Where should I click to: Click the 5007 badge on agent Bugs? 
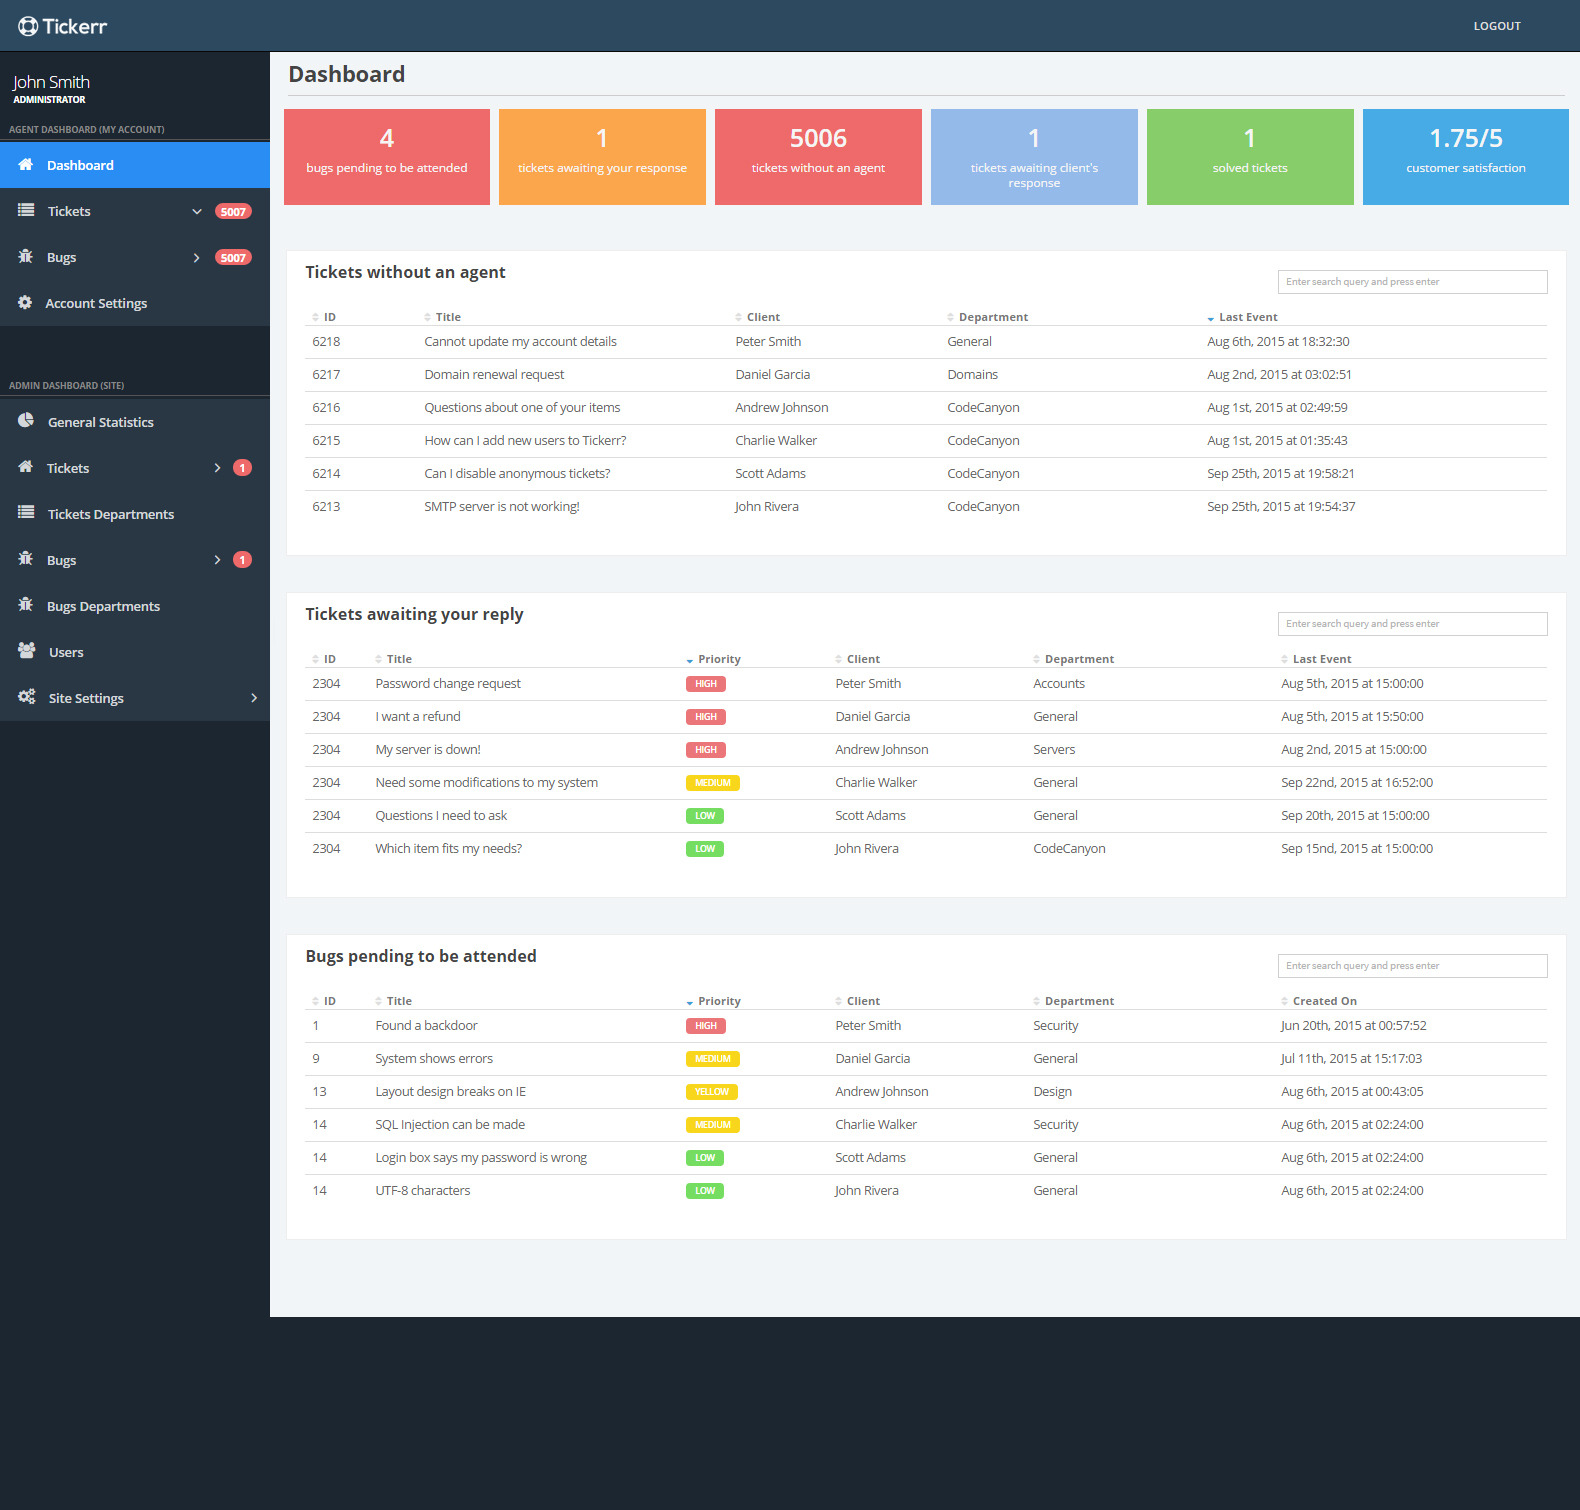(x=233, y=257)
